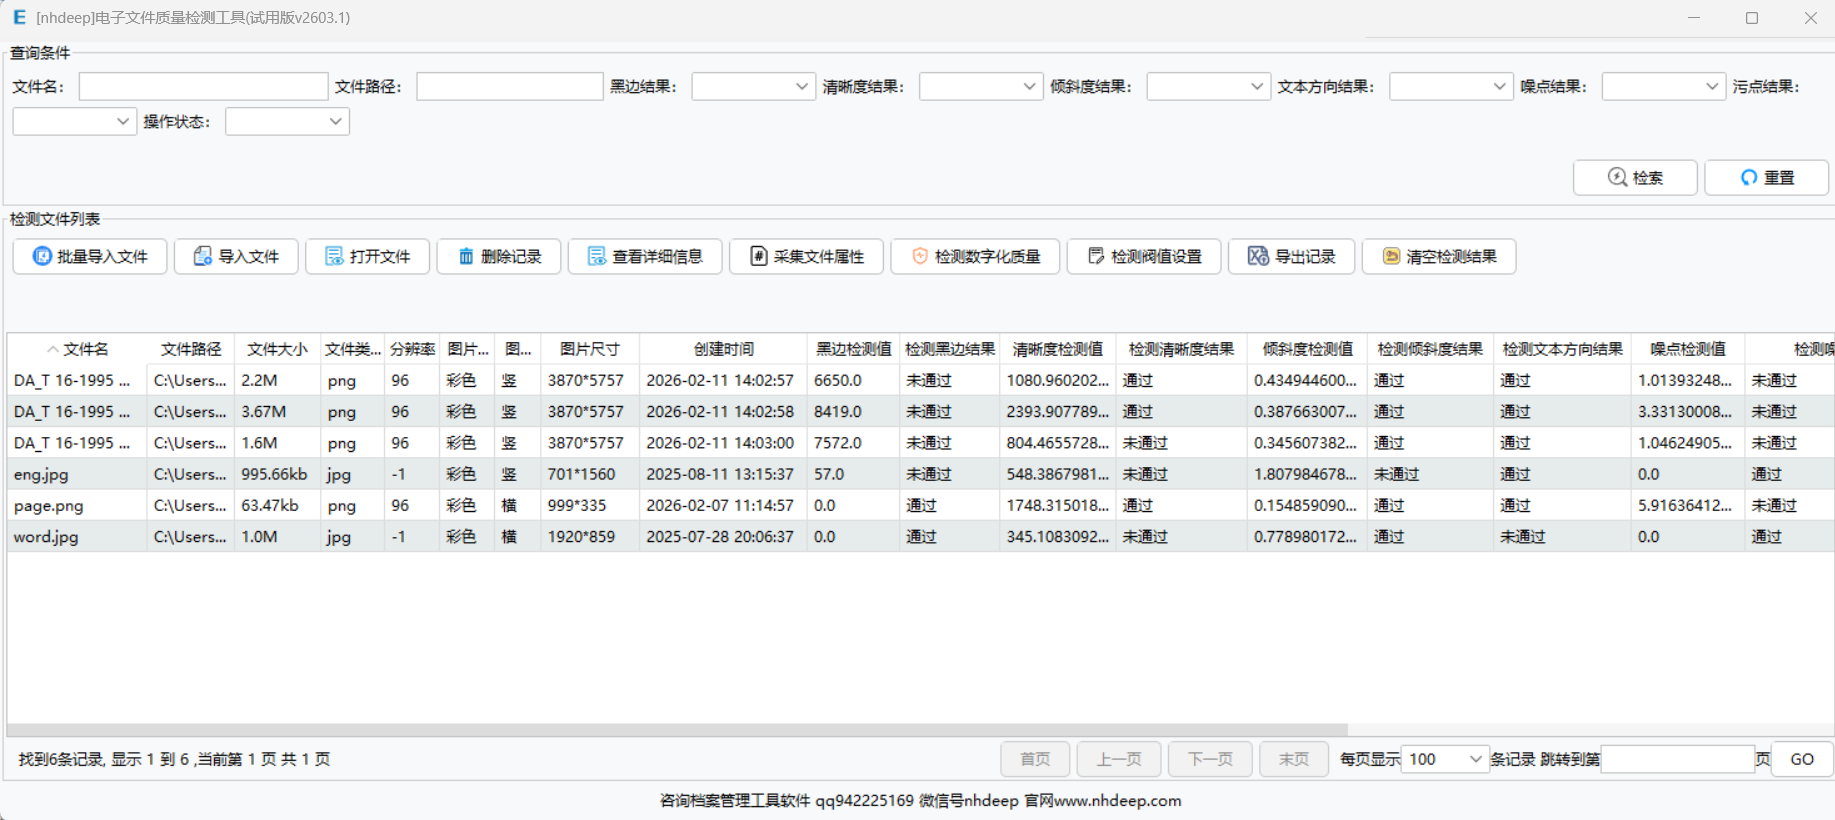Click the 导入文件 document icon
Viewport: 1835px width, 820px height.
tap(202, 256)
